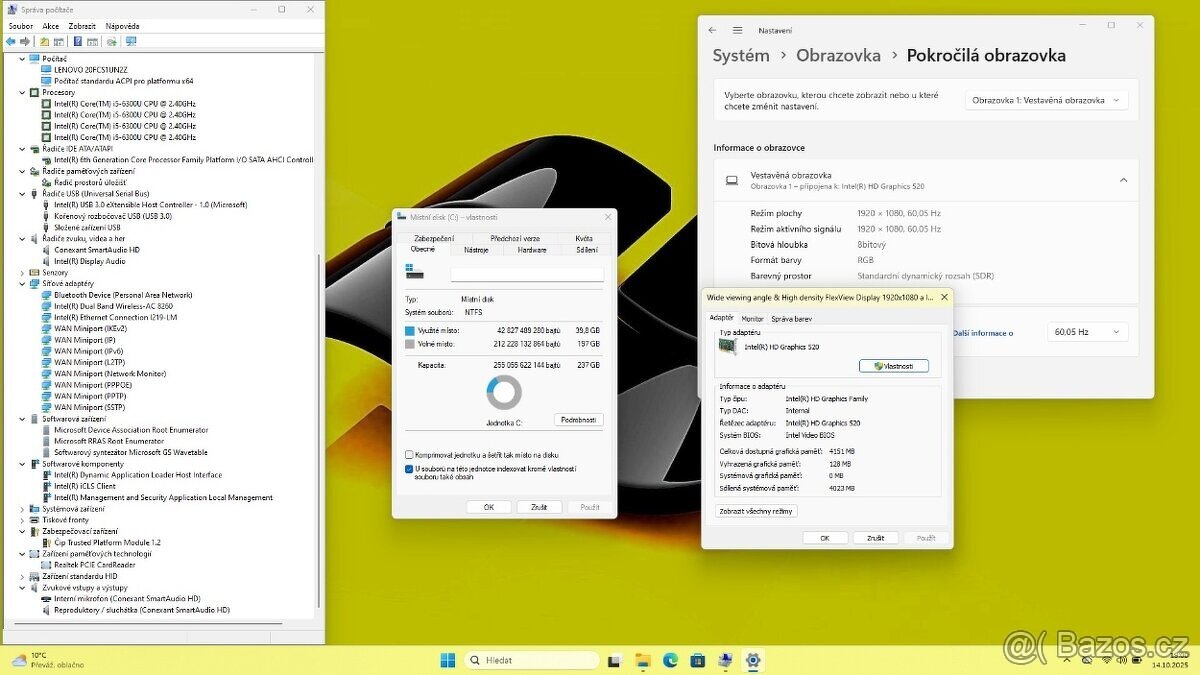The width and height of the screenshot is (1200, 675).
Task: Click the Vlastnosti button for the adapter
Action: [x=894, y=365]
